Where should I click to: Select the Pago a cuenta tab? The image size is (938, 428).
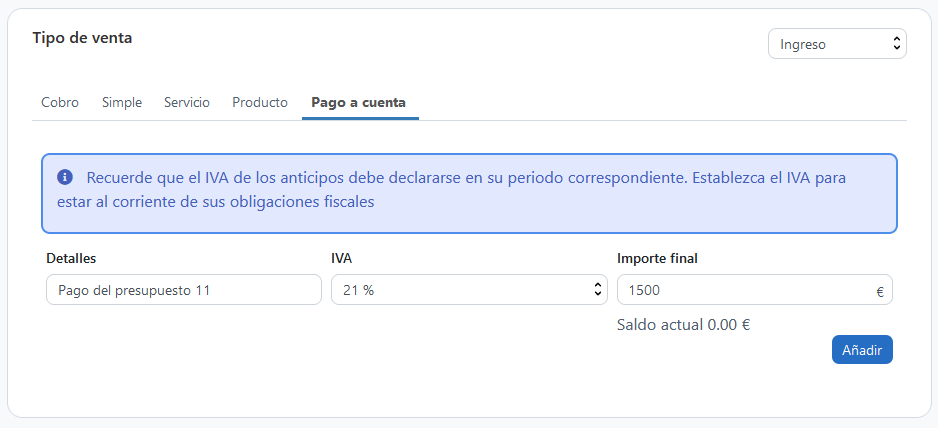[x=359, y=102]
